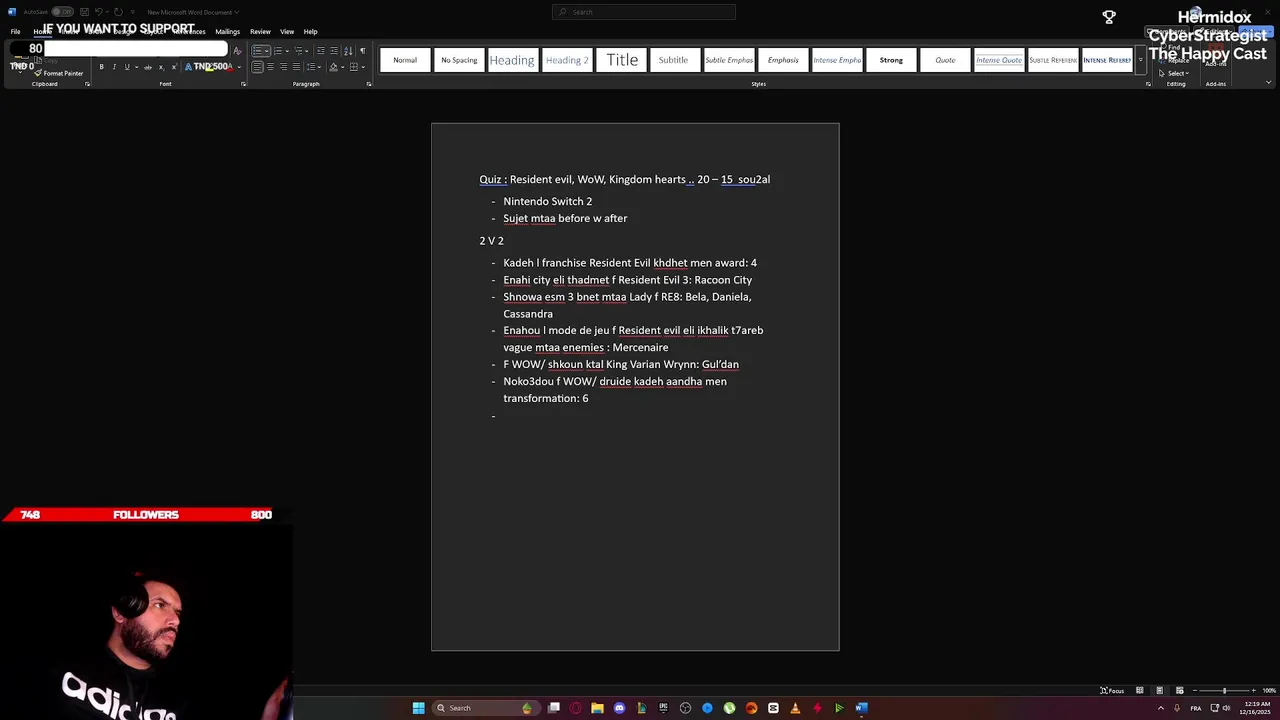Clear all formatting icon
This screenshot has width=1280, height=720.
tap(237, 51)
